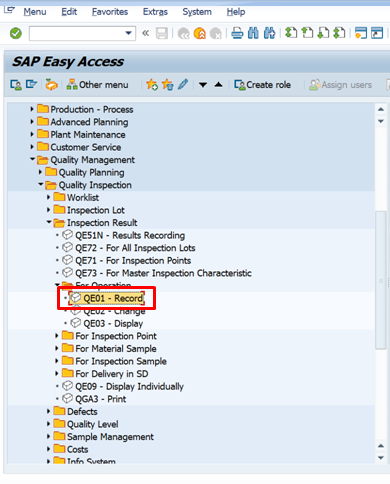
Task: Select QE71 - For Inspection Points
Action: point(133,261)
